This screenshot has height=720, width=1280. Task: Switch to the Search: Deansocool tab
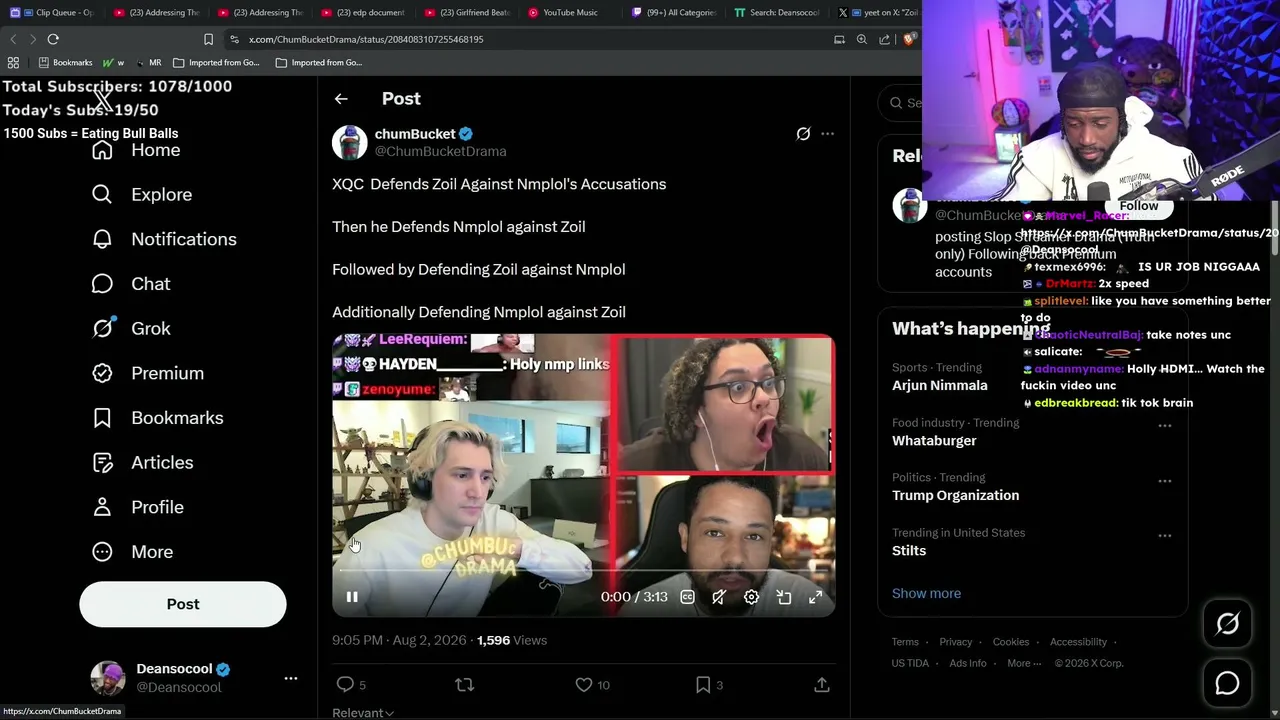(x=777, y=13)
